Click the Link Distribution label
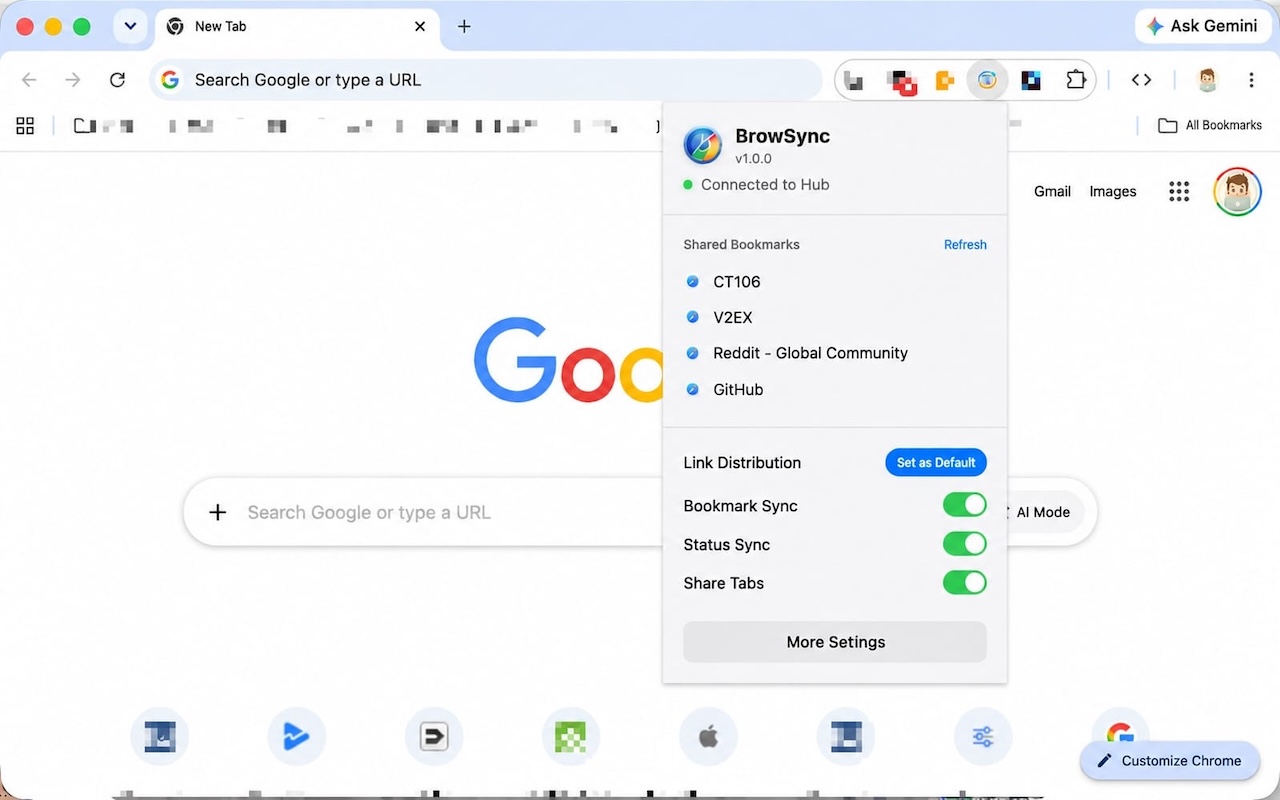This screenshot has width=1280, height=800. [742, 463]
